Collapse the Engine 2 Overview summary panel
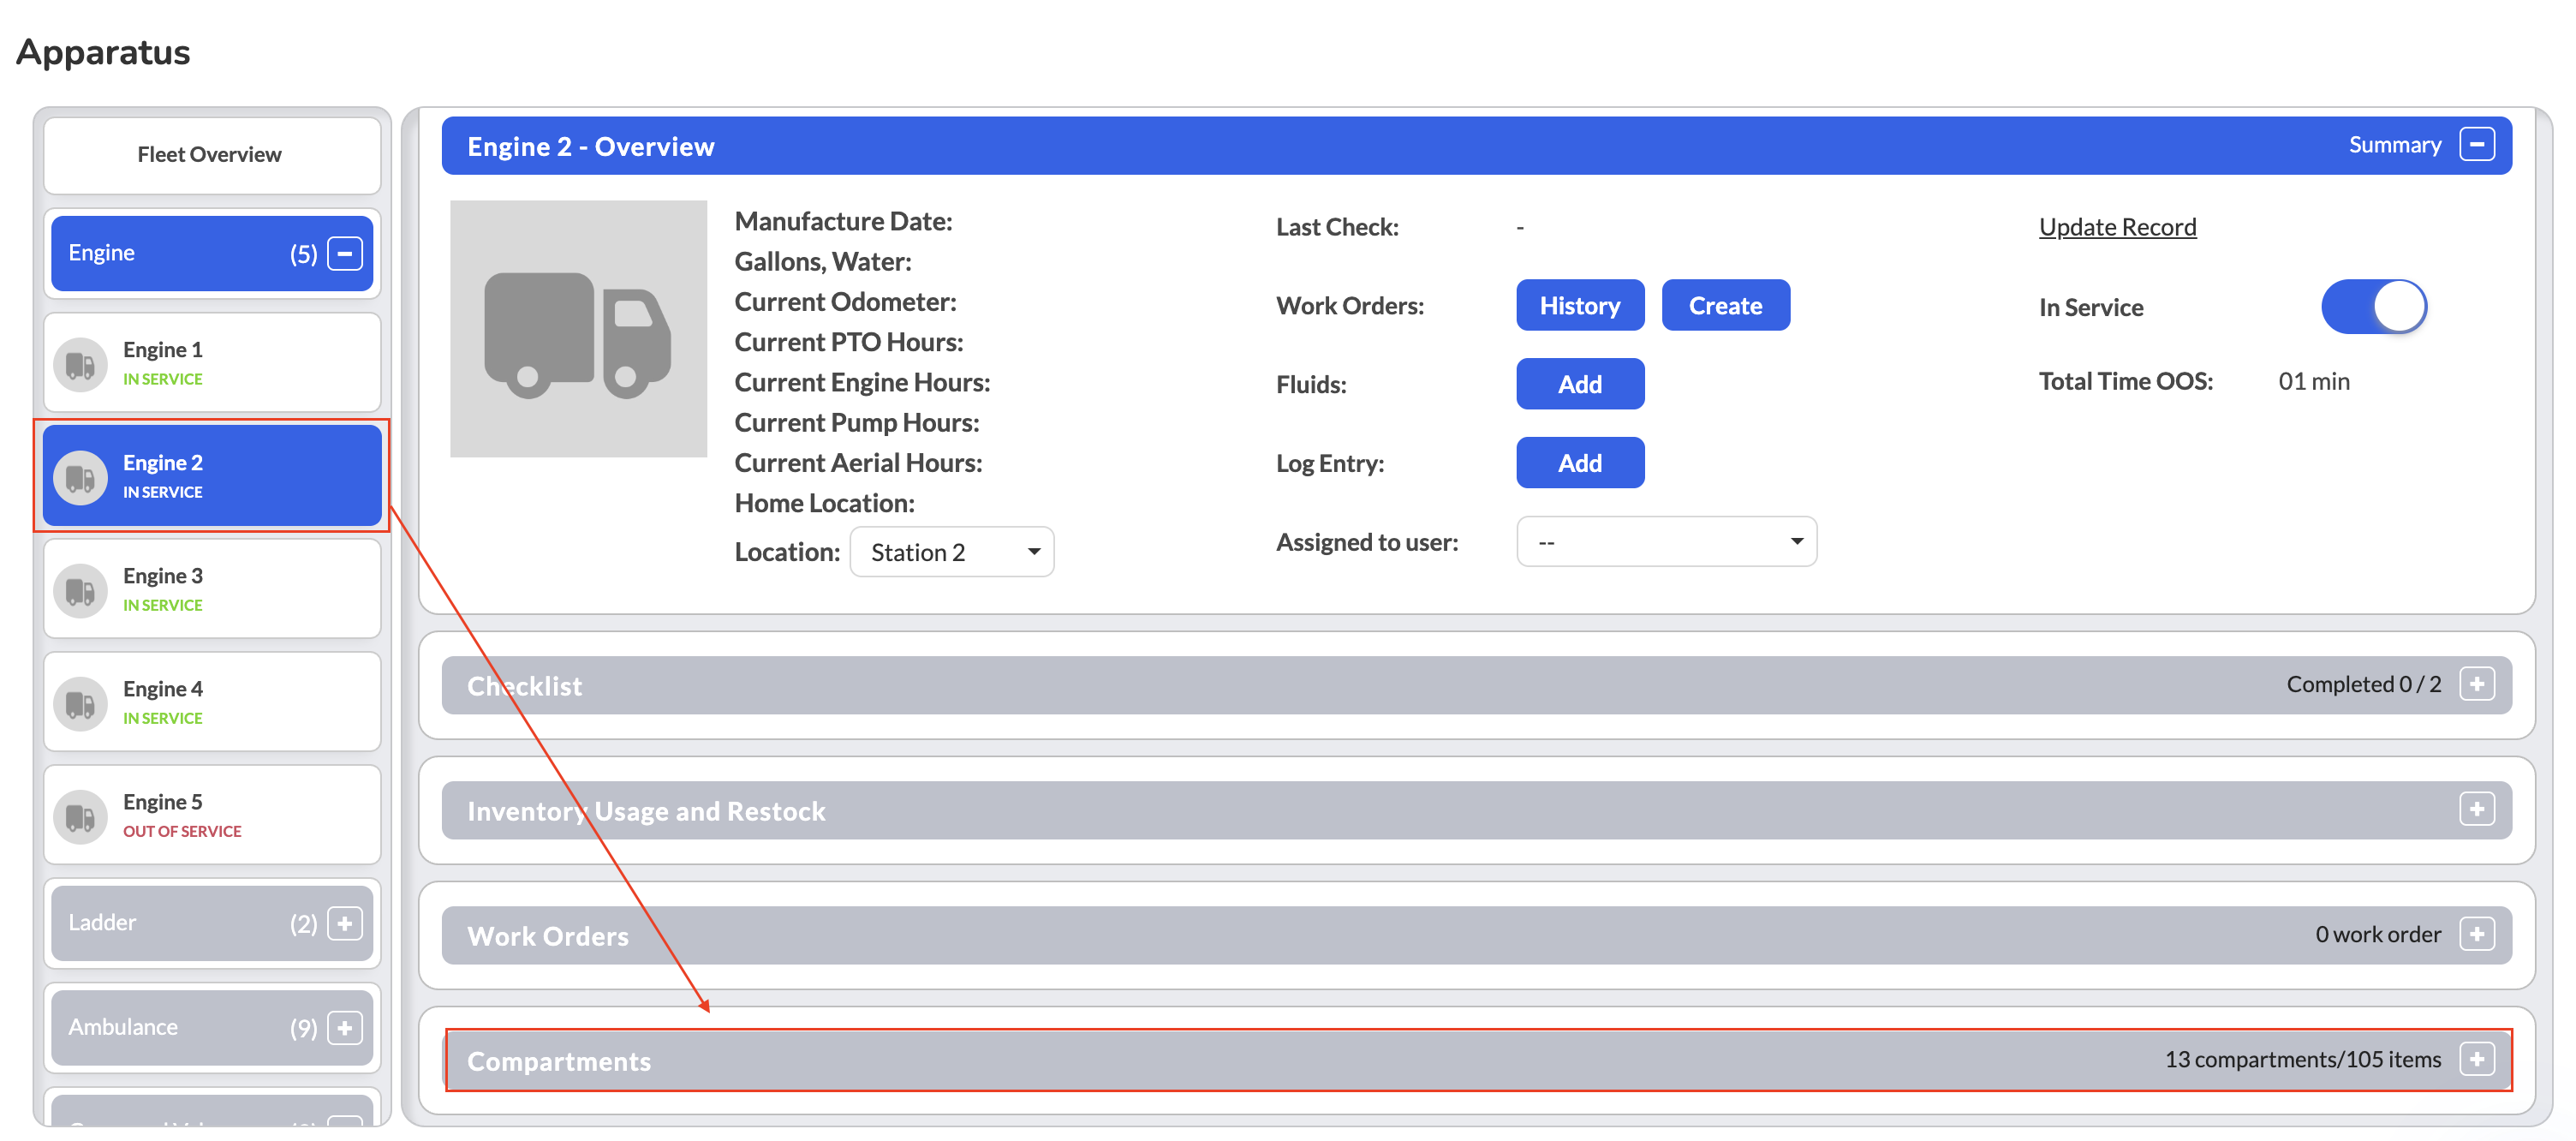Image resolution: width=2576 pixels, height=1141 pixels. point(2477,145)
